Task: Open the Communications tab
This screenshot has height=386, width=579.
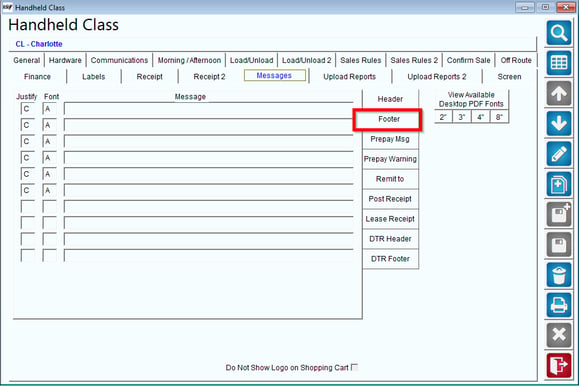Action: tap(119, 60)
